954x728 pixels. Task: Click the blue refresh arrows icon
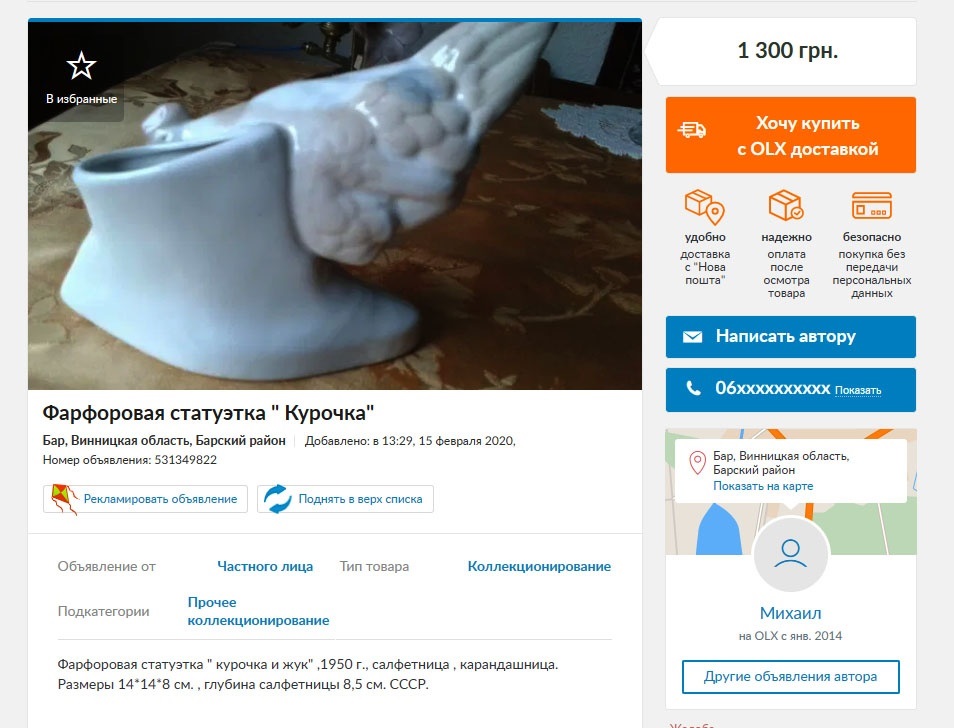(x=278, y=499)
